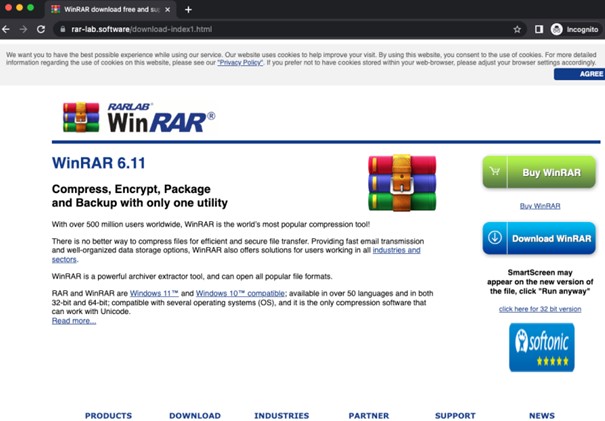This screenshot has width=605, height=421.
Task: Click the green Buy WinRAR button
Action: coord(539,172)
